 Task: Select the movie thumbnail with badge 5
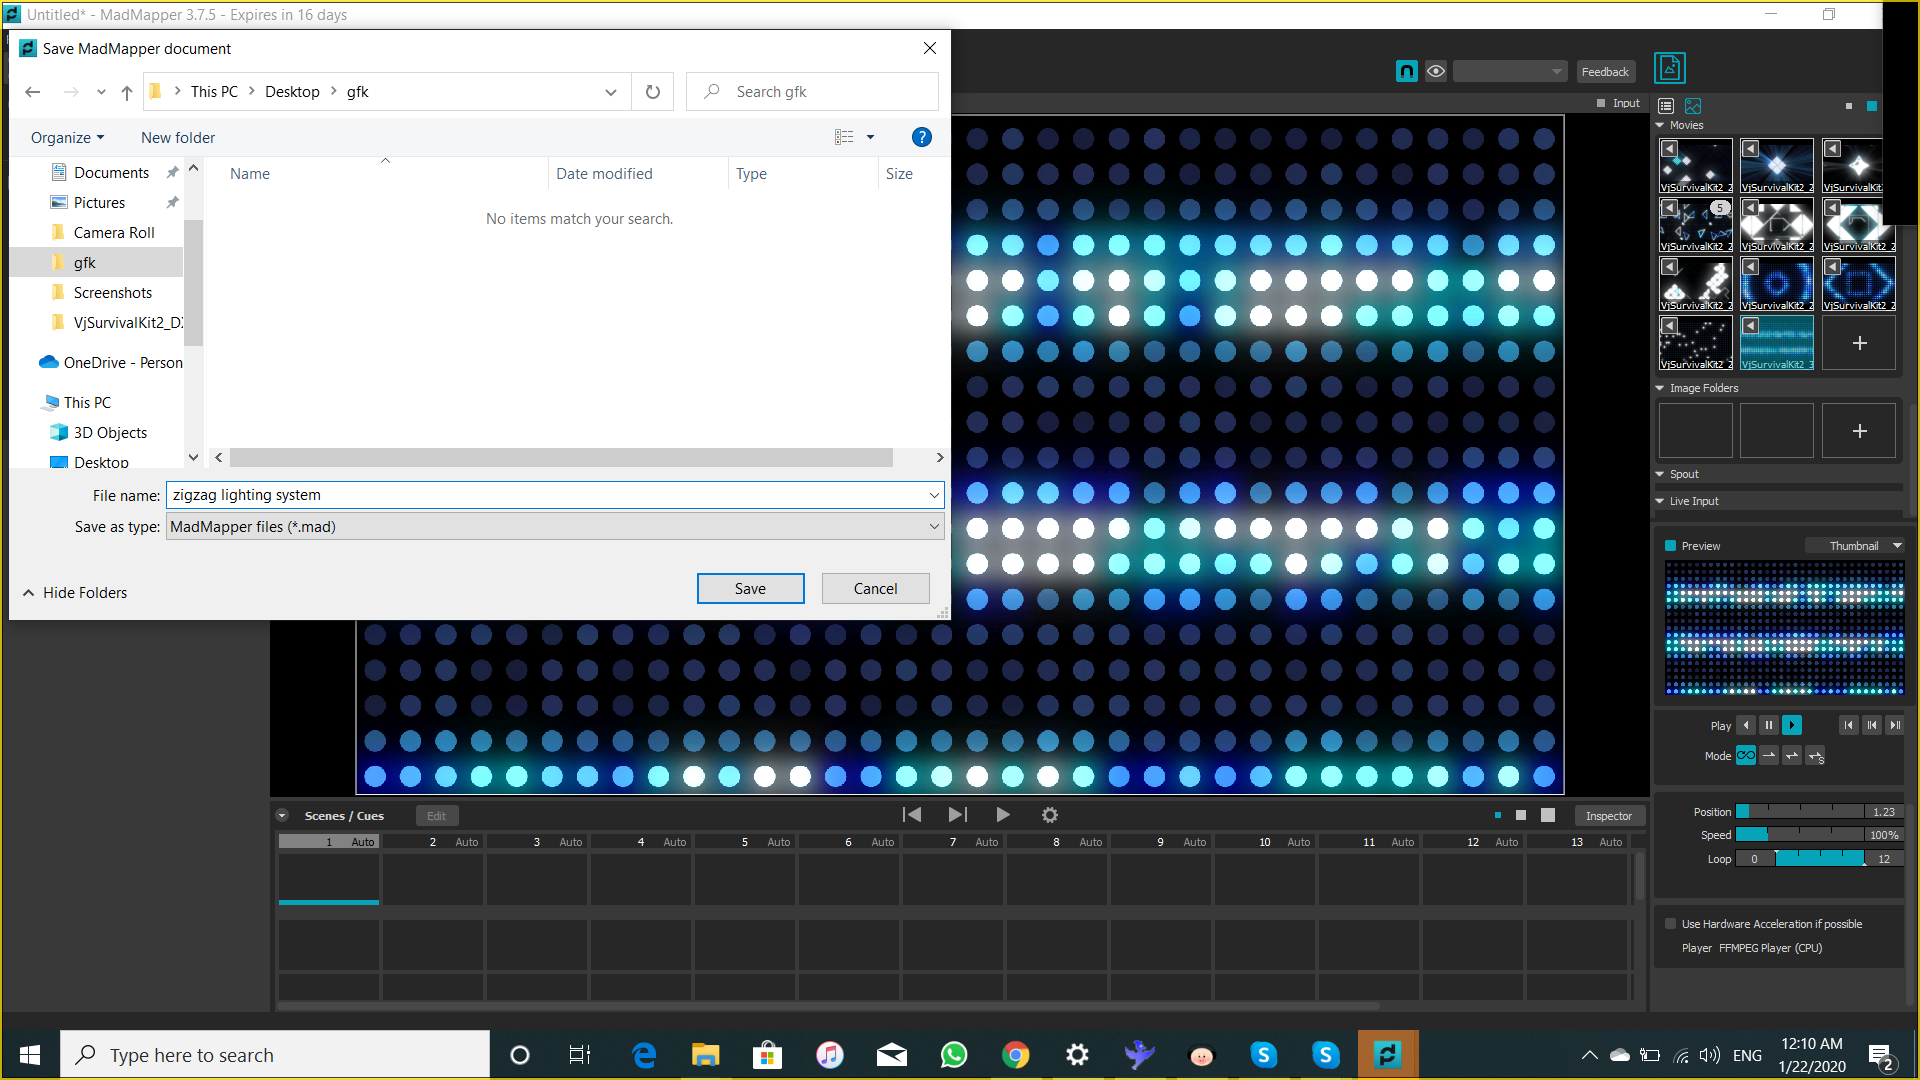[1696, 225]
